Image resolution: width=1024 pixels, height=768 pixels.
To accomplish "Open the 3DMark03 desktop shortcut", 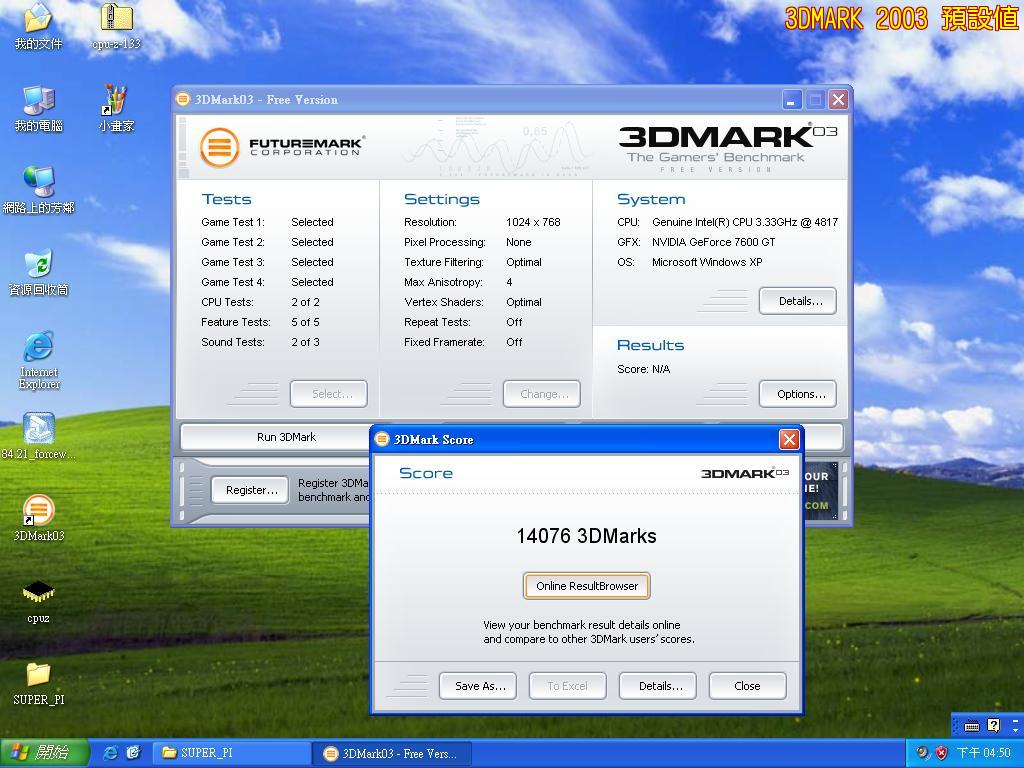I will coord(38,511).
